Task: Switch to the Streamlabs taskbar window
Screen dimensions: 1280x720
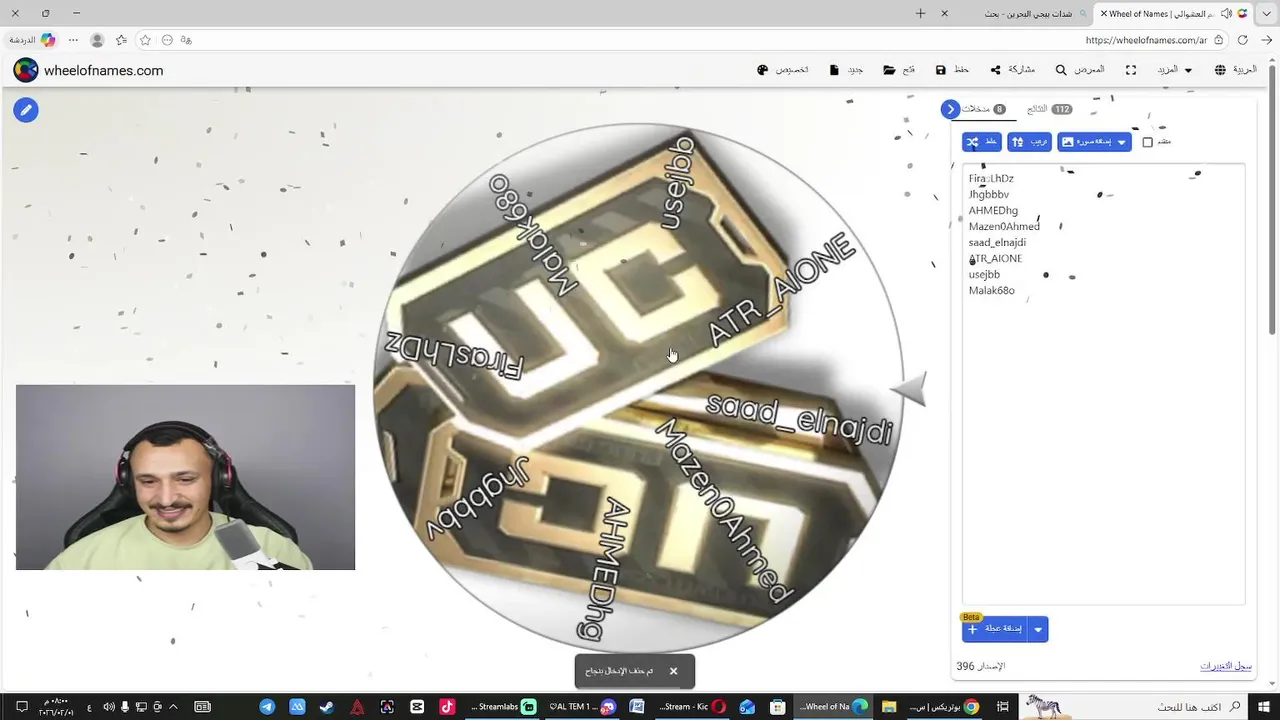Action: click(x=503, y=707)
